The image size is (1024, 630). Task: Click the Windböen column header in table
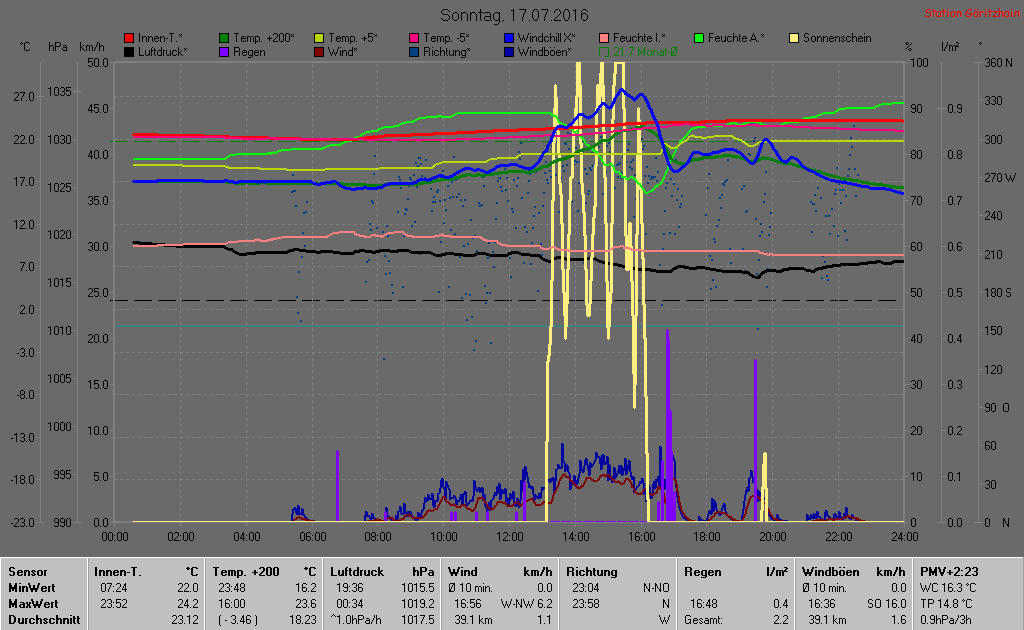pyautogui.click(x=830, y=572)
